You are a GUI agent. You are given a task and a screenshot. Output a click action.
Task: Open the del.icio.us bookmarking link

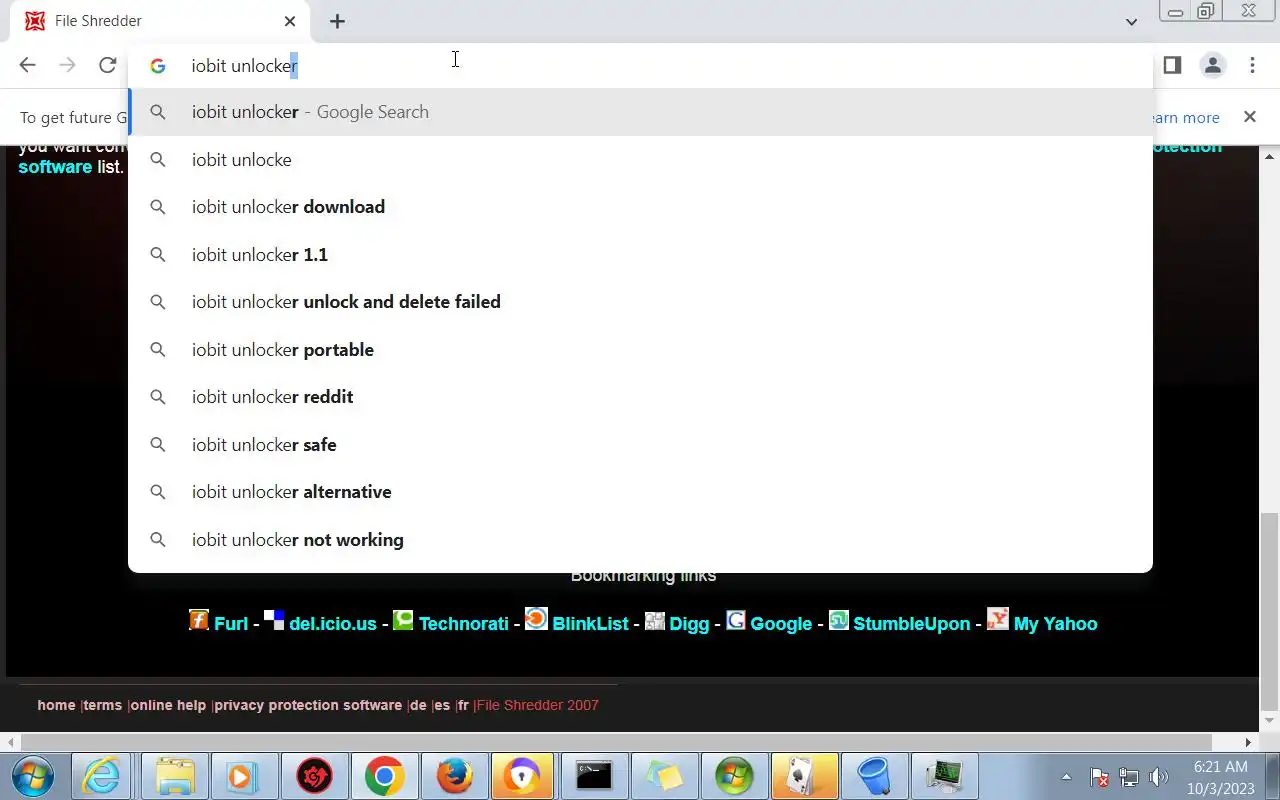[333, 624]
